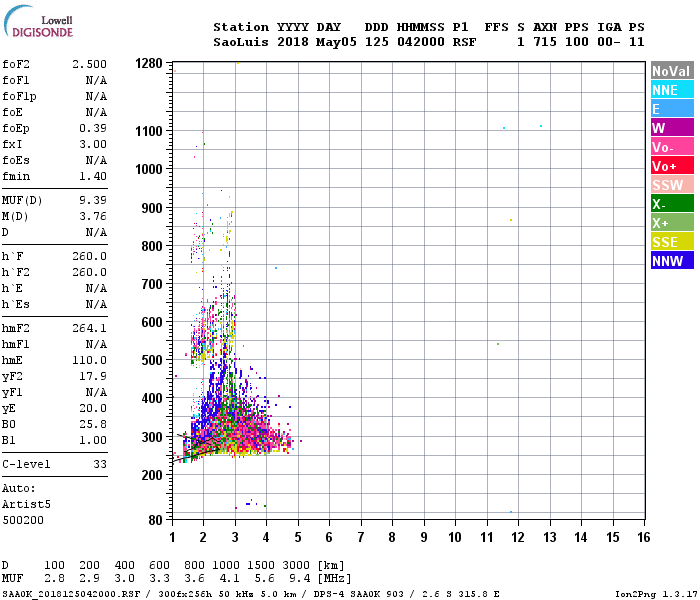Click the X+ legend color box

[x=672, y=223]
